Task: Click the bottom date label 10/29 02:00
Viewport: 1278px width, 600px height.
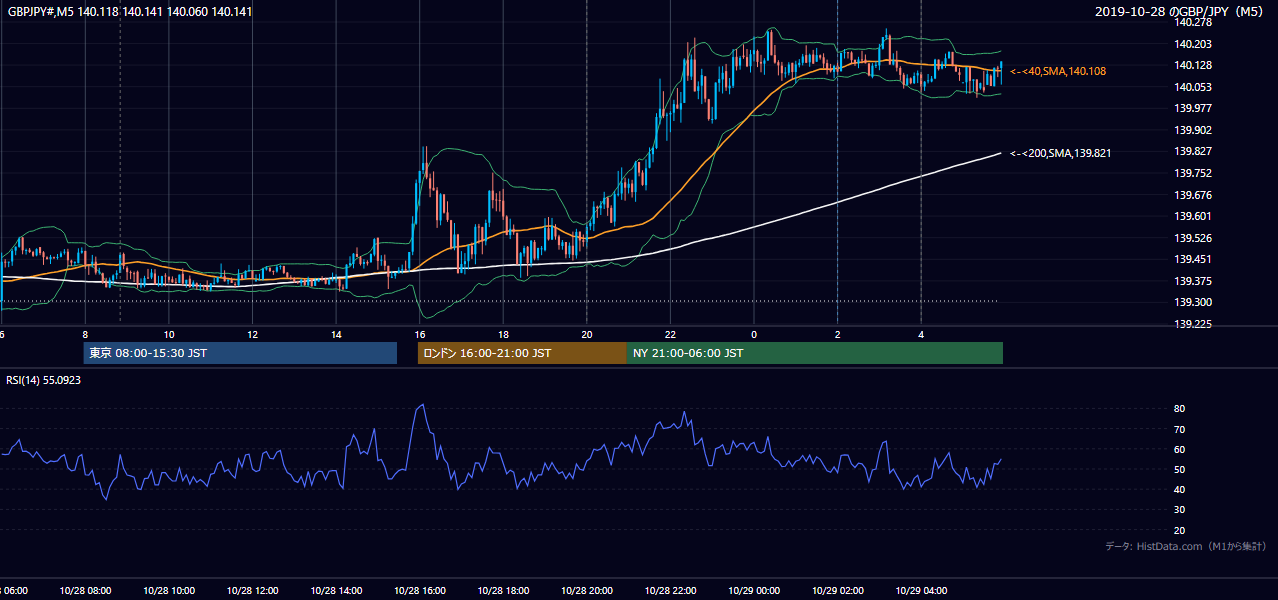Action: tap(837, 591)
